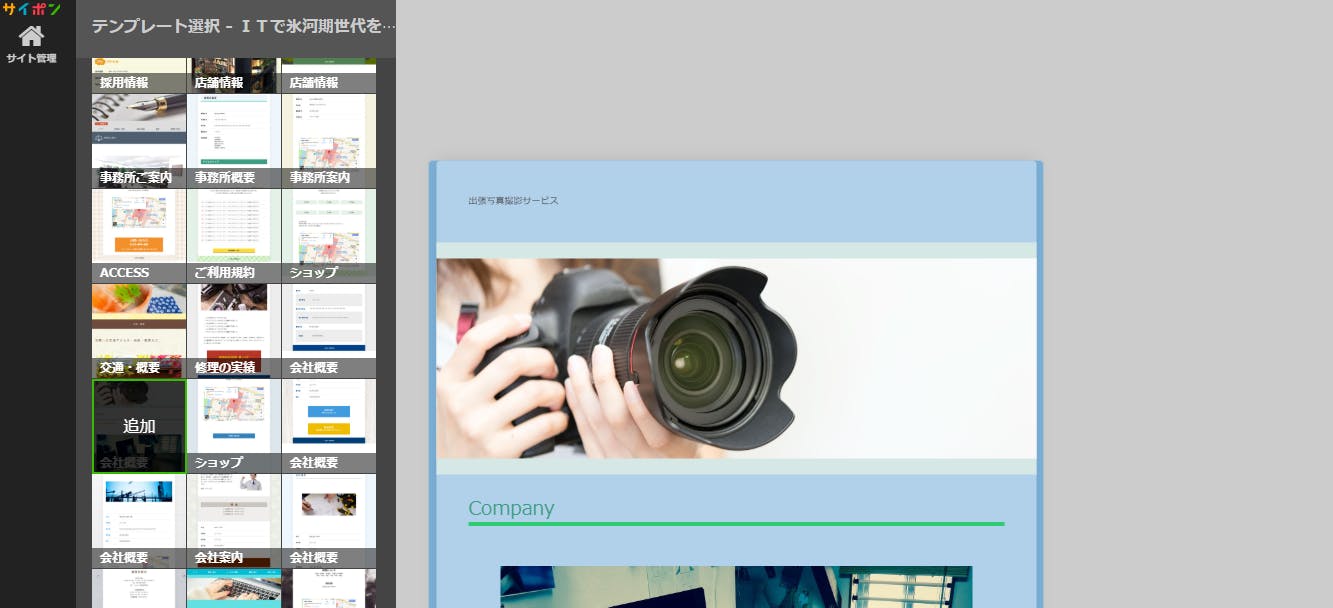Click the Company heading in the preview
Image resolution: width=1333 pixels, height=608 pixels.
pyautogui.click(x=511, y=508)
